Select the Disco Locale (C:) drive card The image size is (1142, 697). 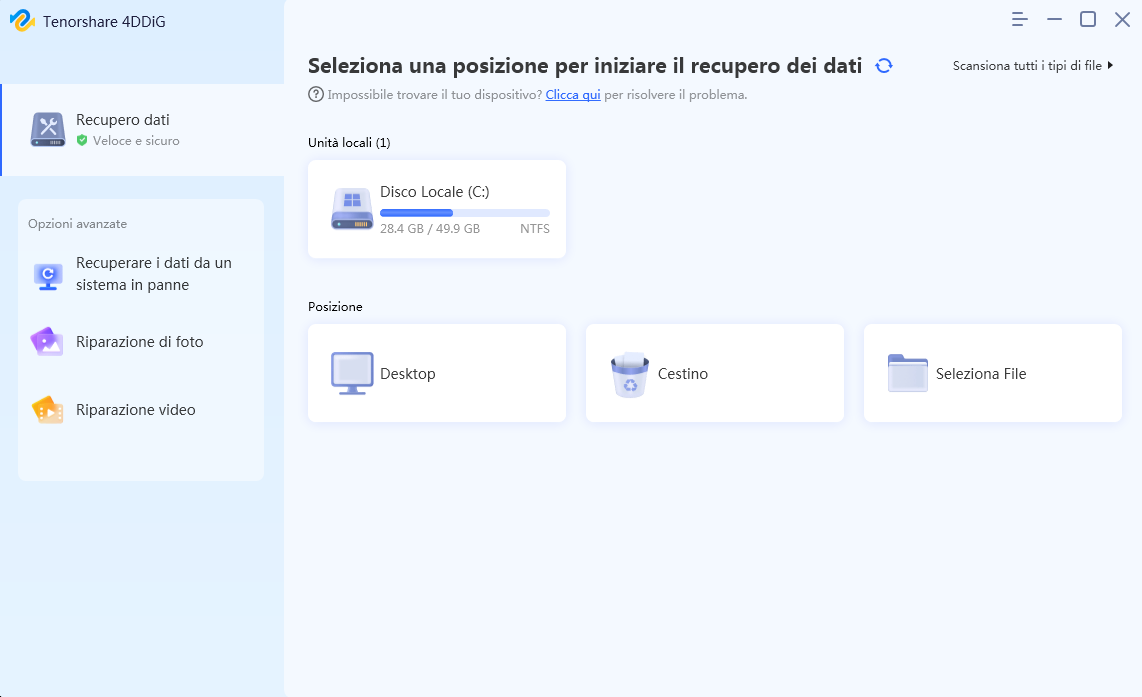pos(437,209)
